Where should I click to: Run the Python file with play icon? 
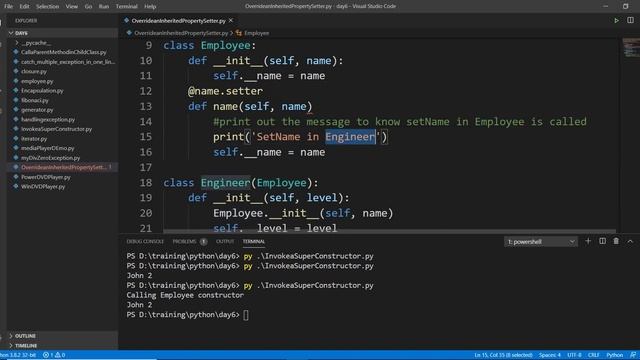[616, 20]
